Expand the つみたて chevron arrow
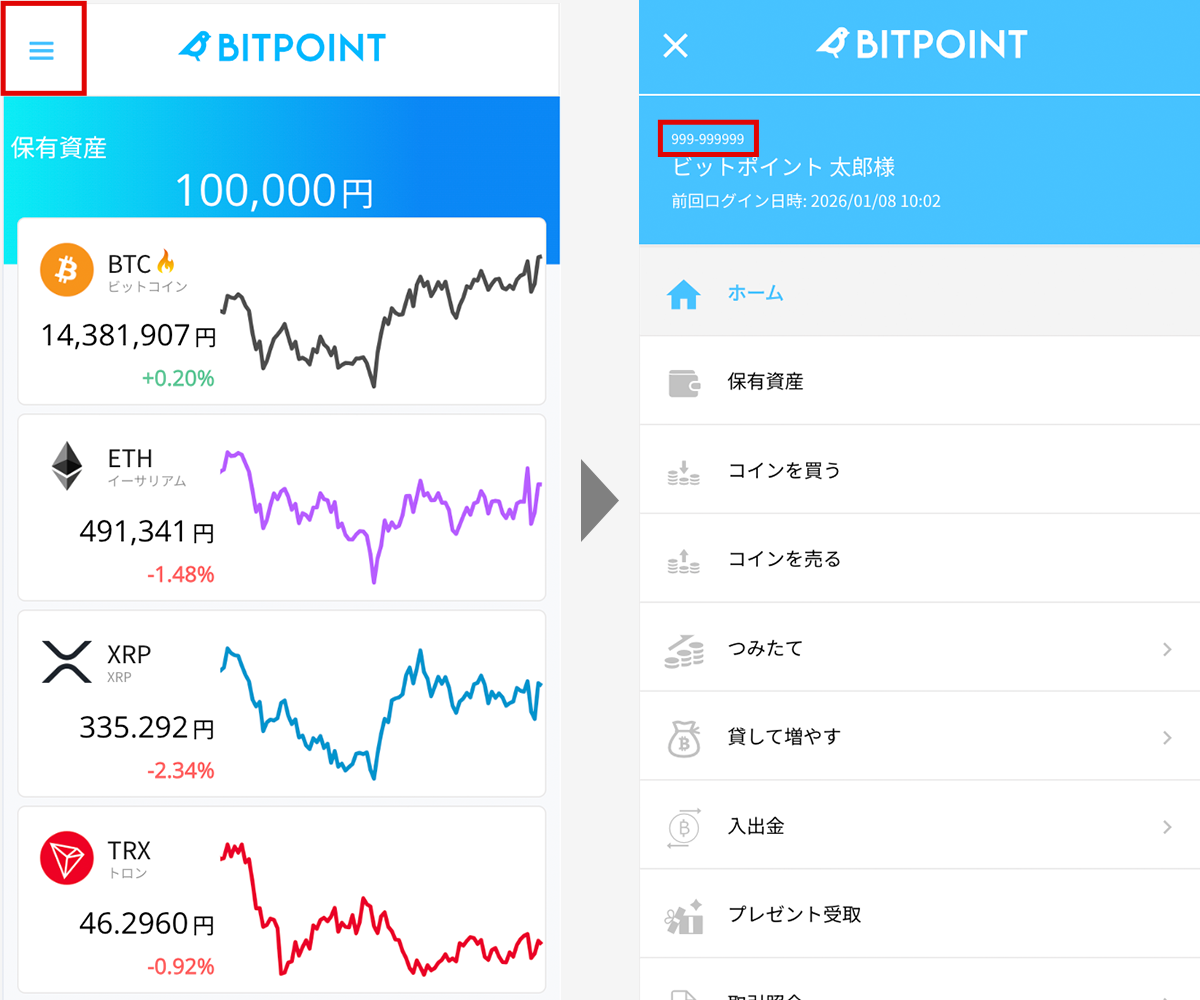Screen dimensions: 1200x1000 coord(1167,649)
